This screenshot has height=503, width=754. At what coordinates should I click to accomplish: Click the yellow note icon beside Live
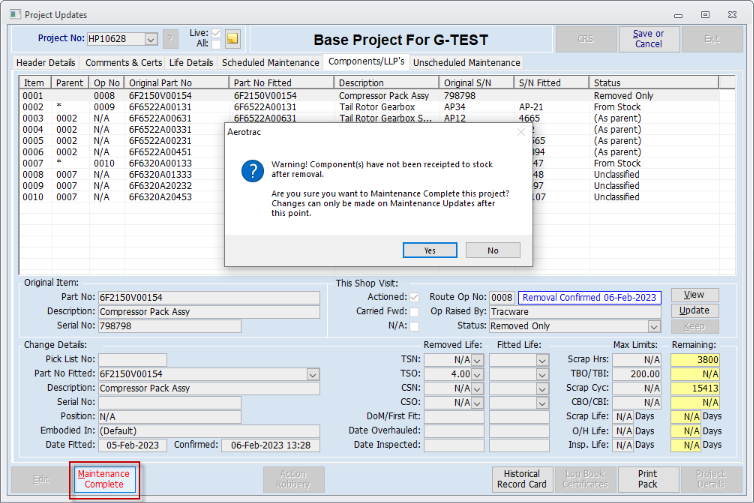(232, 39)
